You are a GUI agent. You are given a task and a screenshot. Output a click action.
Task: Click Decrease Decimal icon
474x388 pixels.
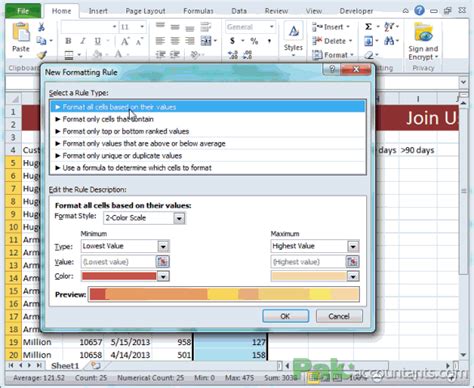click(247, 55)
